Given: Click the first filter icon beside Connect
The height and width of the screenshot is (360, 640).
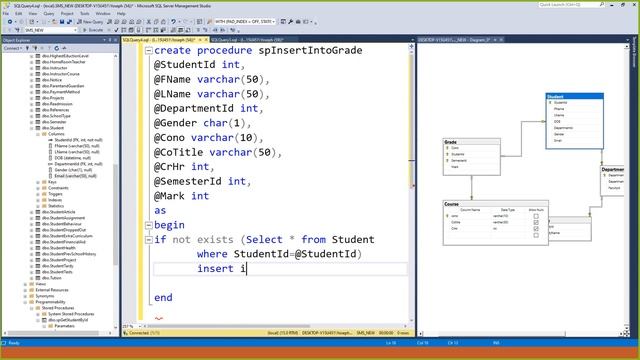Looking at the screenshot, I should tap(28, 48).
